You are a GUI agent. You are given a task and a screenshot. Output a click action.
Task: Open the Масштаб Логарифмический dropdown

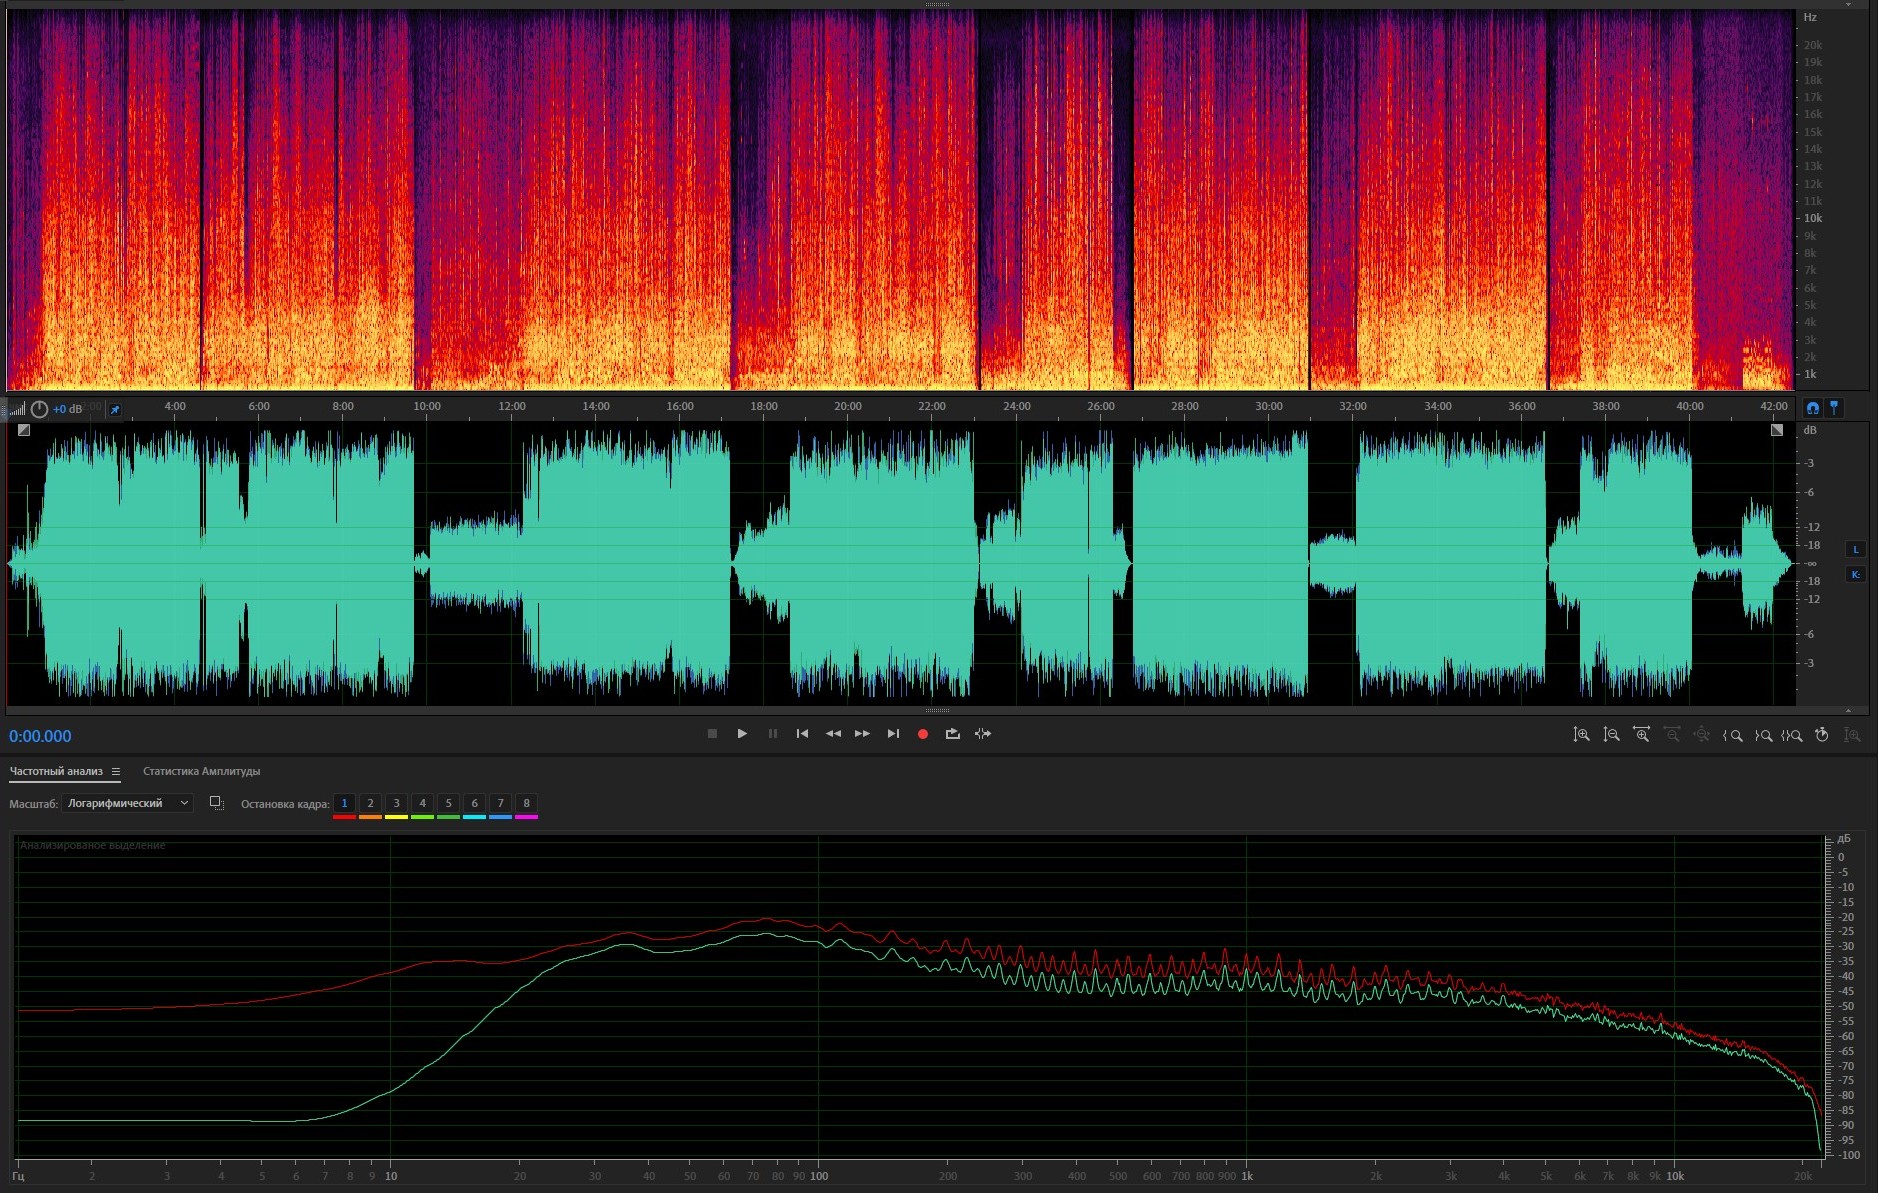click(127, 803)
